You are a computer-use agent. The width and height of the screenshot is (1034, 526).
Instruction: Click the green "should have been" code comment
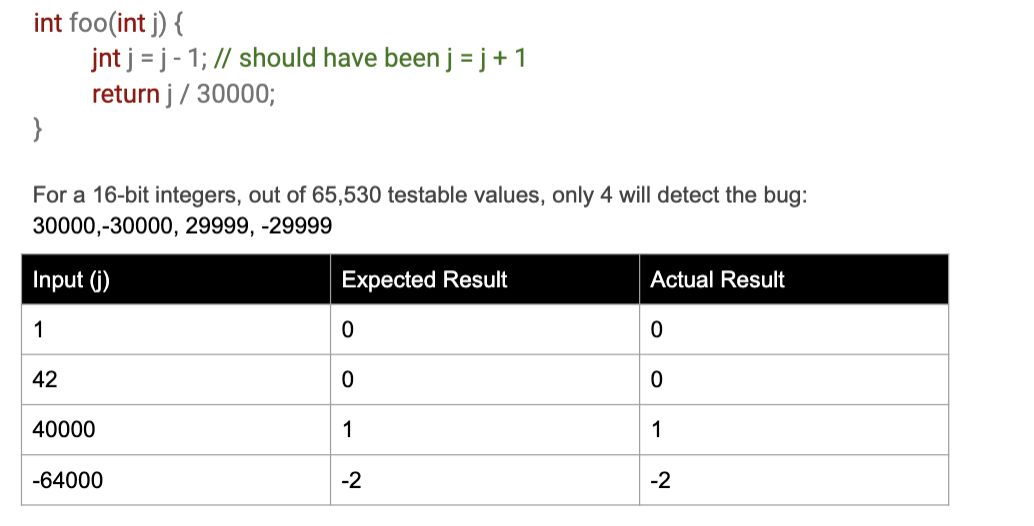click(x=383, y=58)
